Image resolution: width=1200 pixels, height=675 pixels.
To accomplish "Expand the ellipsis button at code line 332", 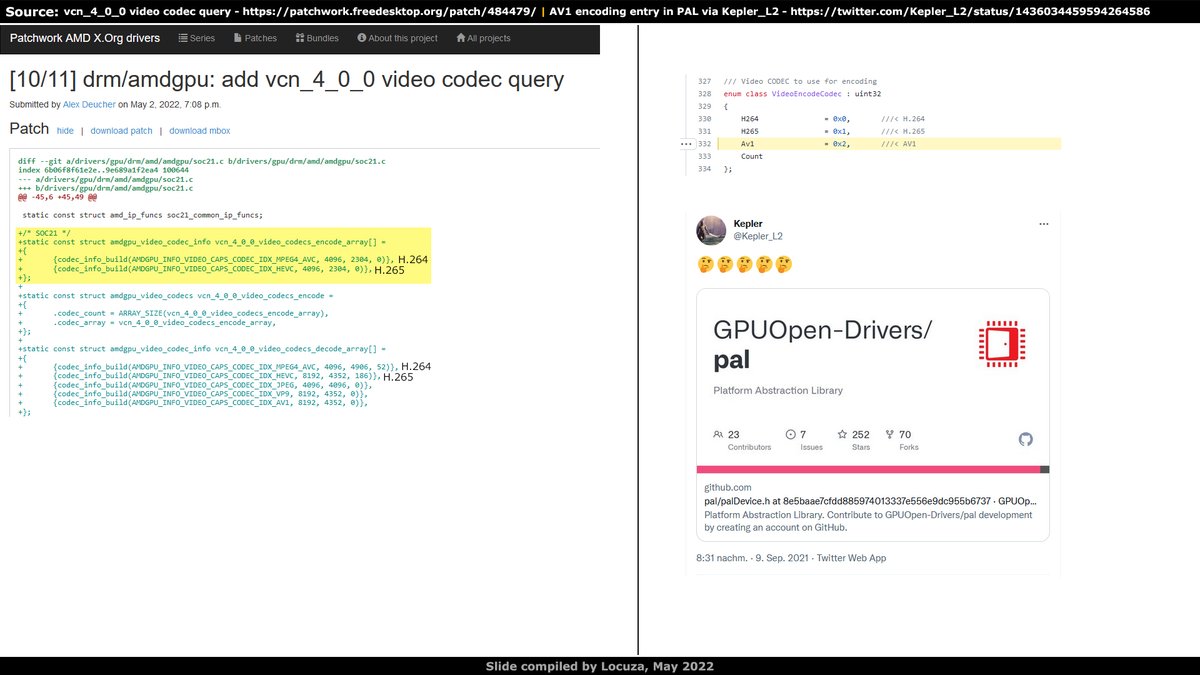I will (685, 144).
